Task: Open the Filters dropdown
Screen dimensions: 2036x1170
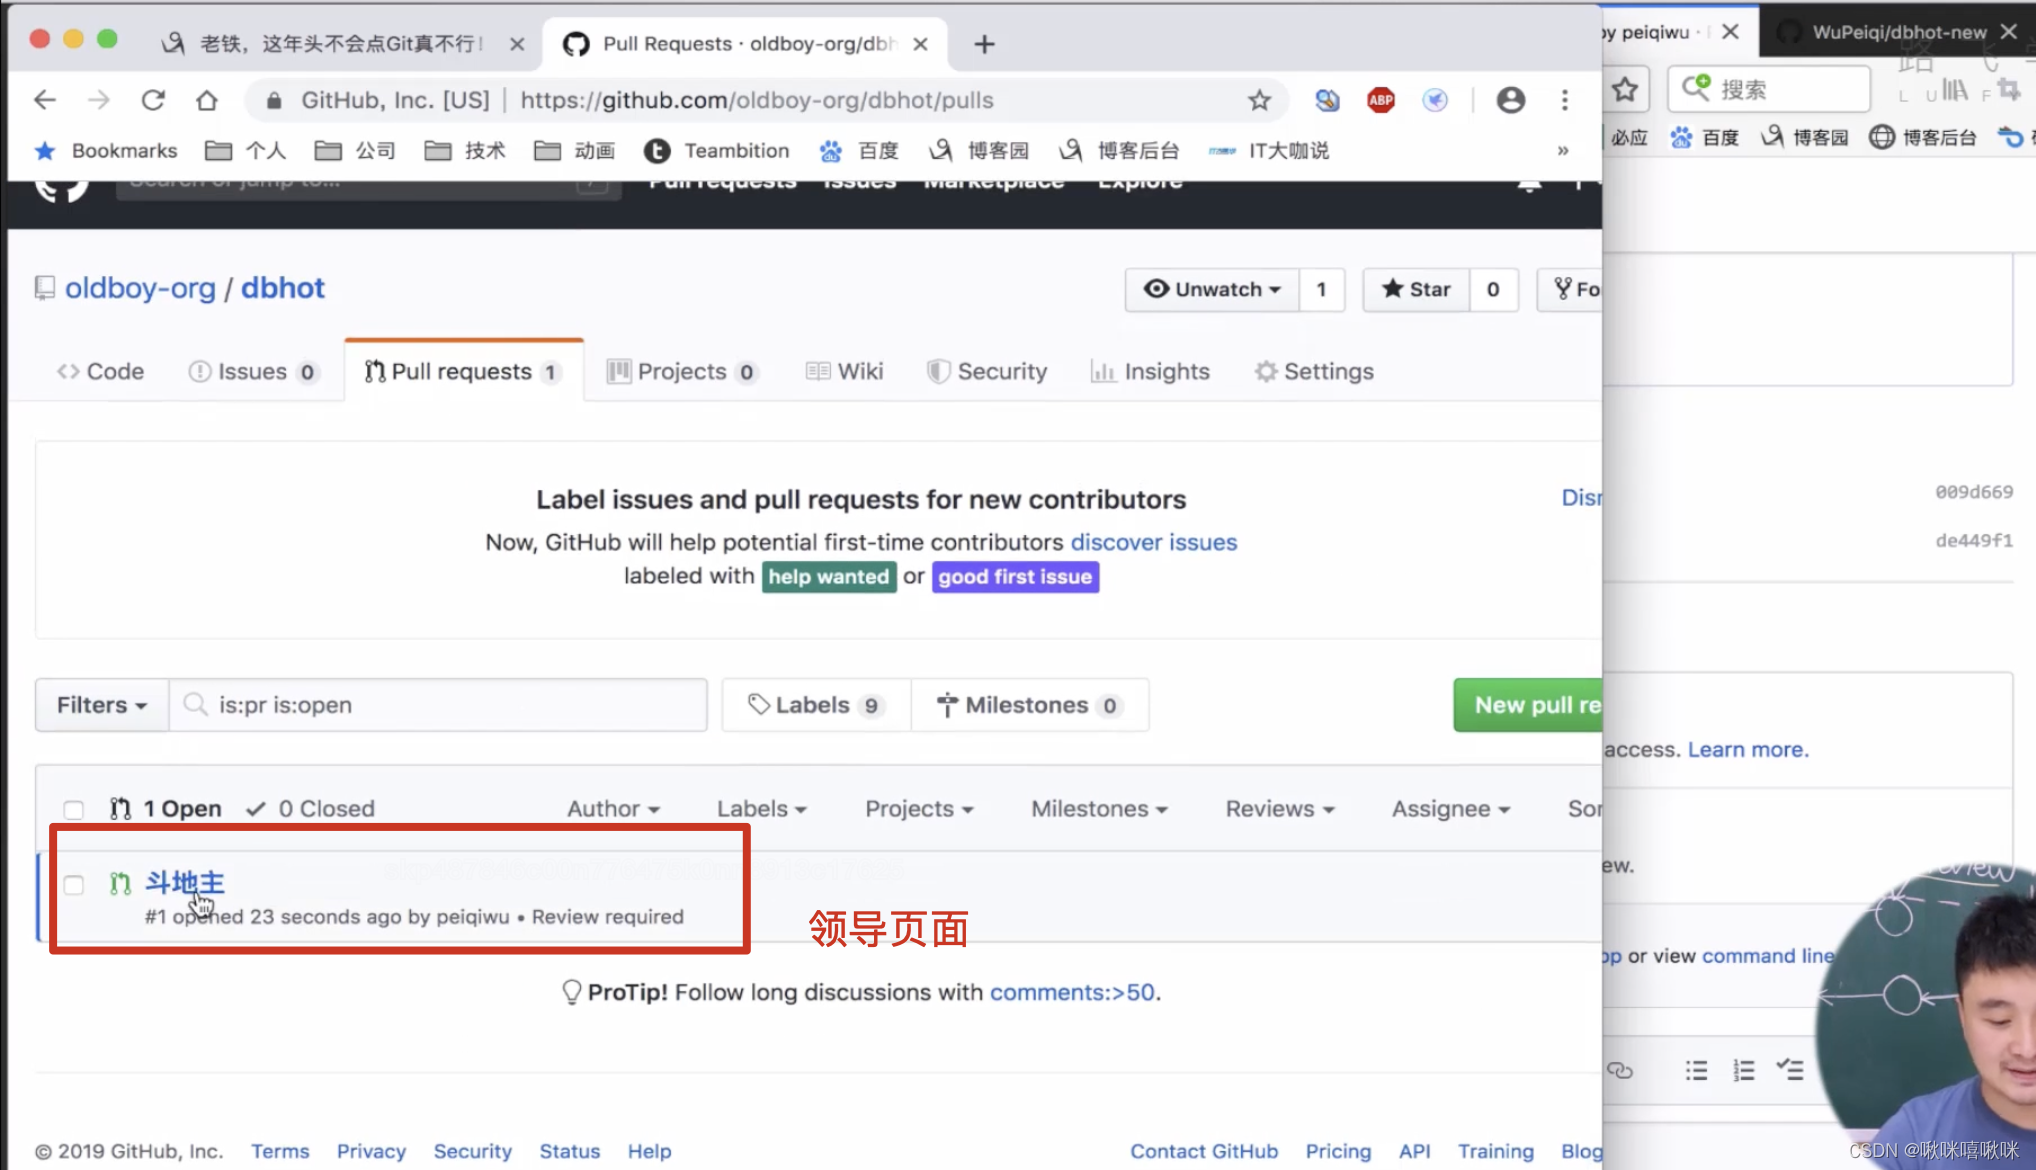Action: [x=102, y=705]
